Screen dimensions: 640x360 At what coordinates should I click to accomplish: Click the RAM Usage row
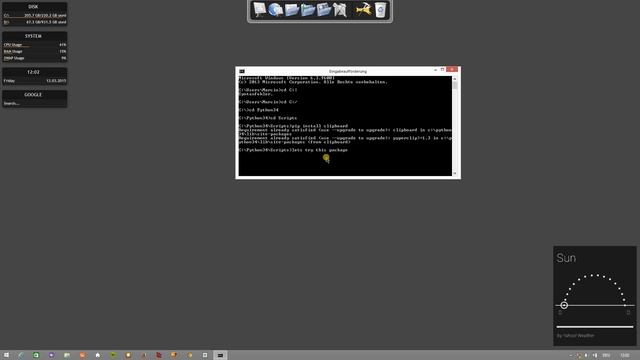[35, 51]
